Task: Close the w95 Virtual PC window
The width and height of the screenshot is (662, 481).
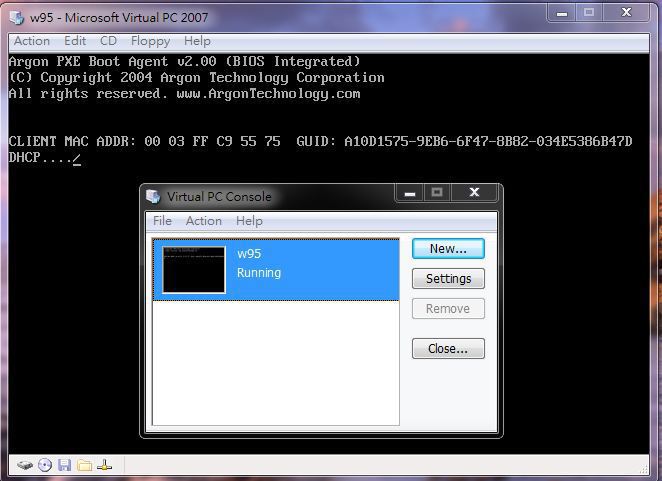Action: [x=626, y=13]
